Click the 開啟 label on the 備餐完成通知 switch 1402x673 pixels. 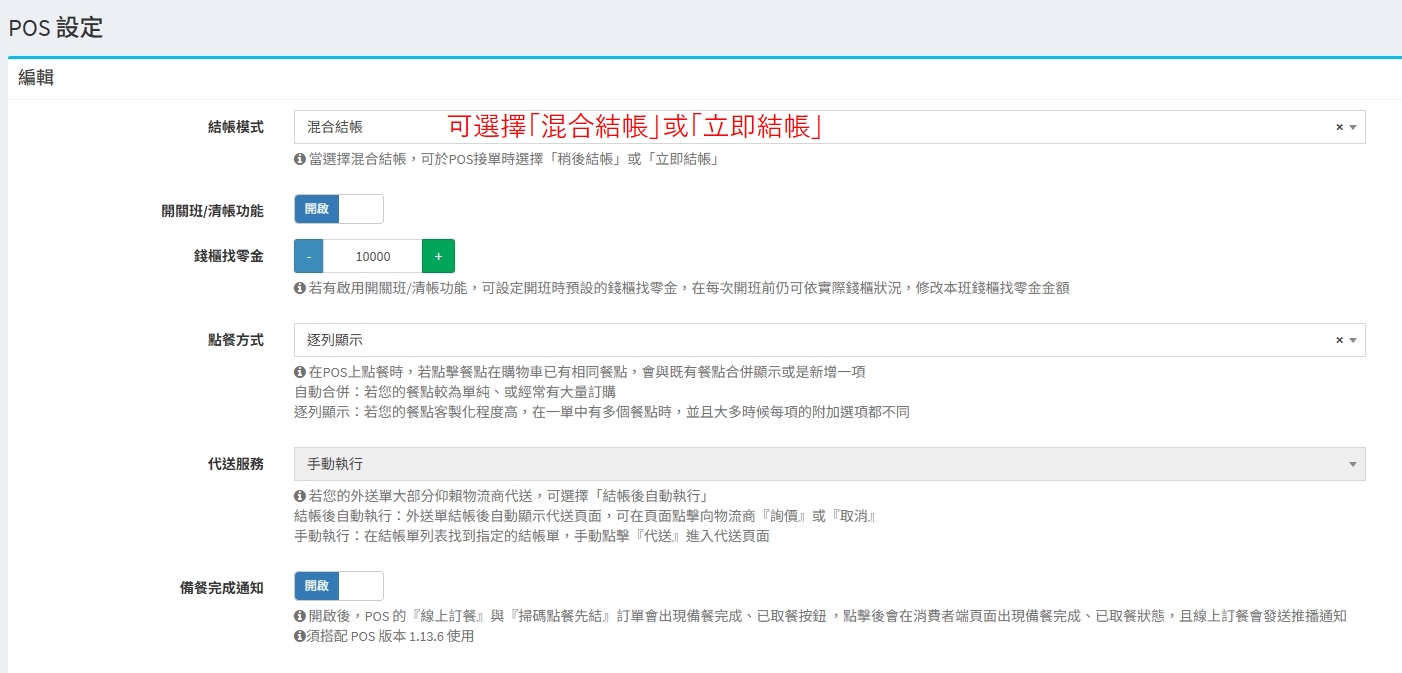tap(317, 586)
